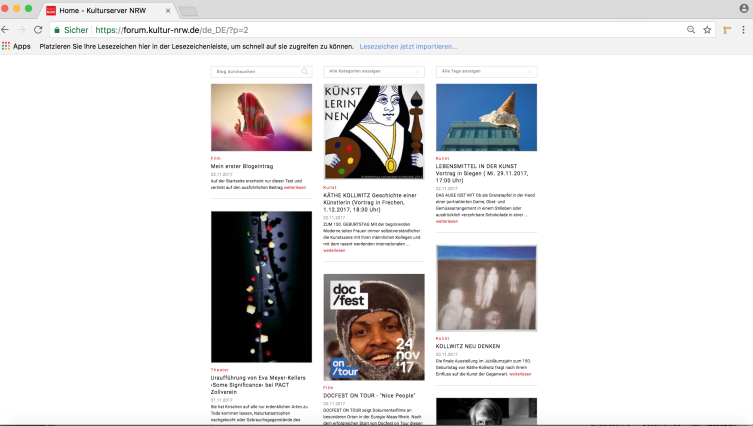The width and height of the screenshot is (753, 426).
Task: Click the Künstlerinnen nun illustration thumbnail
Action: point(374,131)
